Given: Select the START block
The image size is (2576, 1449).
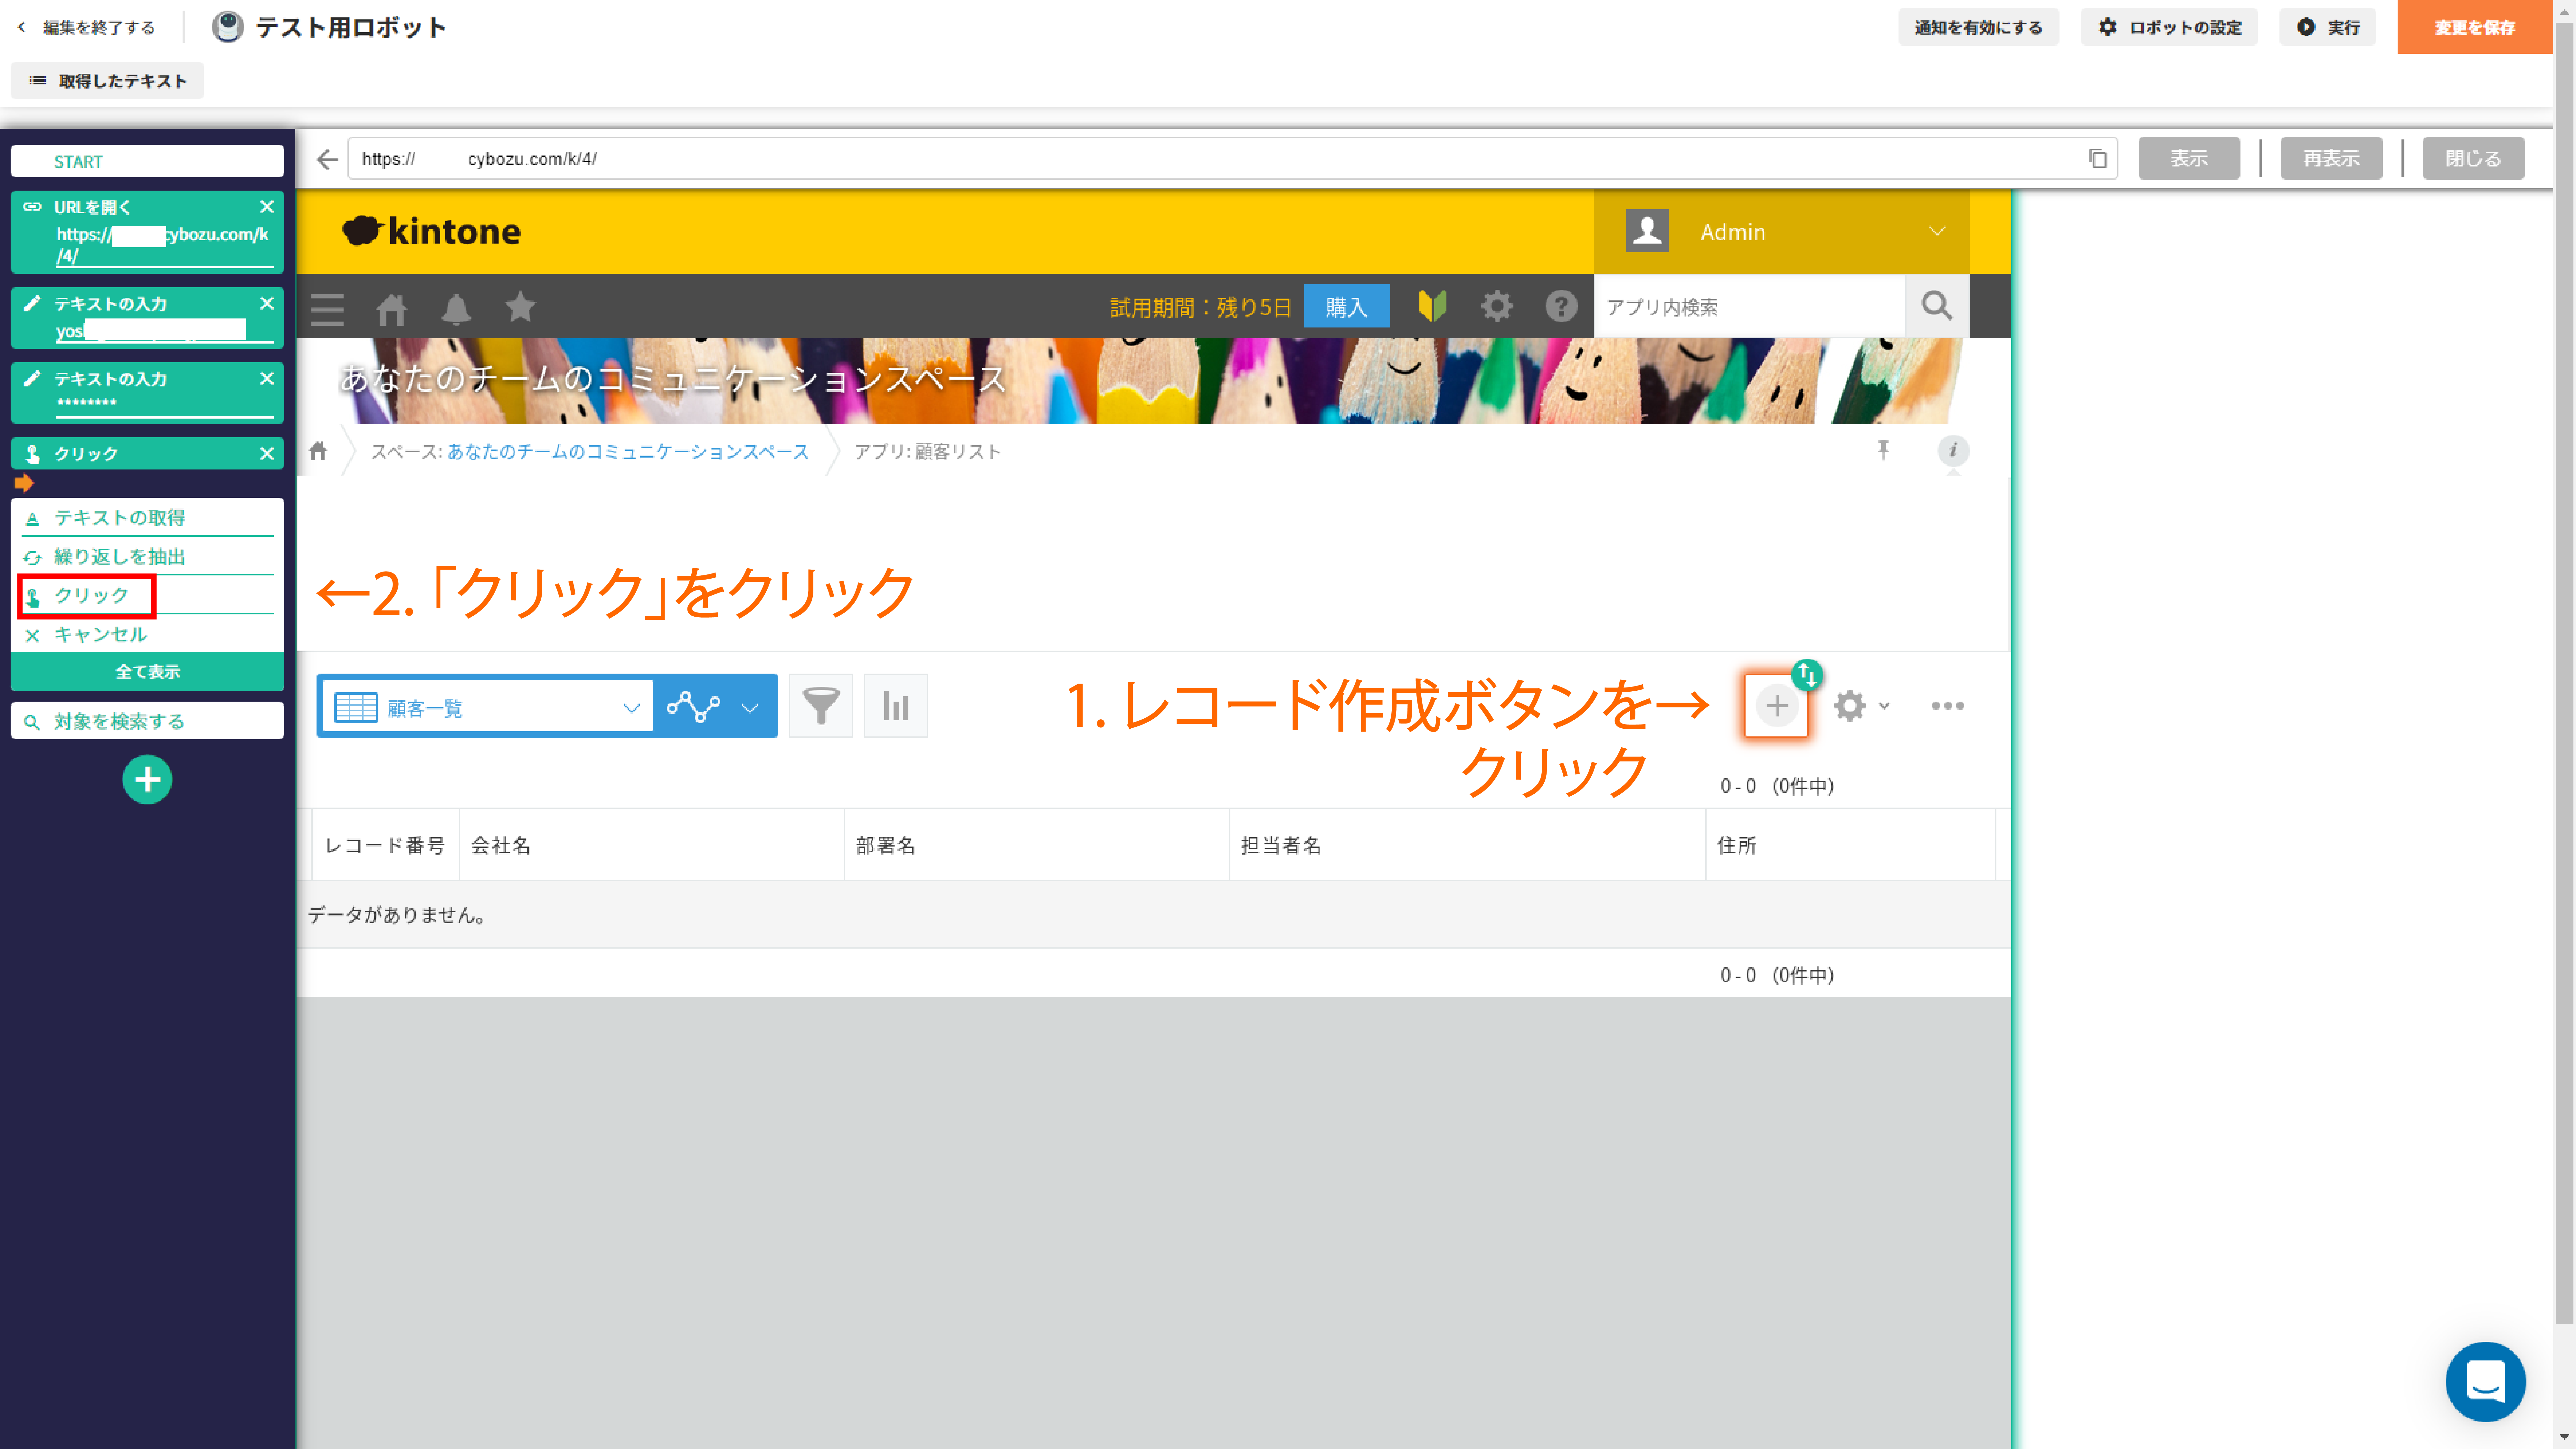Looking at the screenshot, I should tap(147, 161).
